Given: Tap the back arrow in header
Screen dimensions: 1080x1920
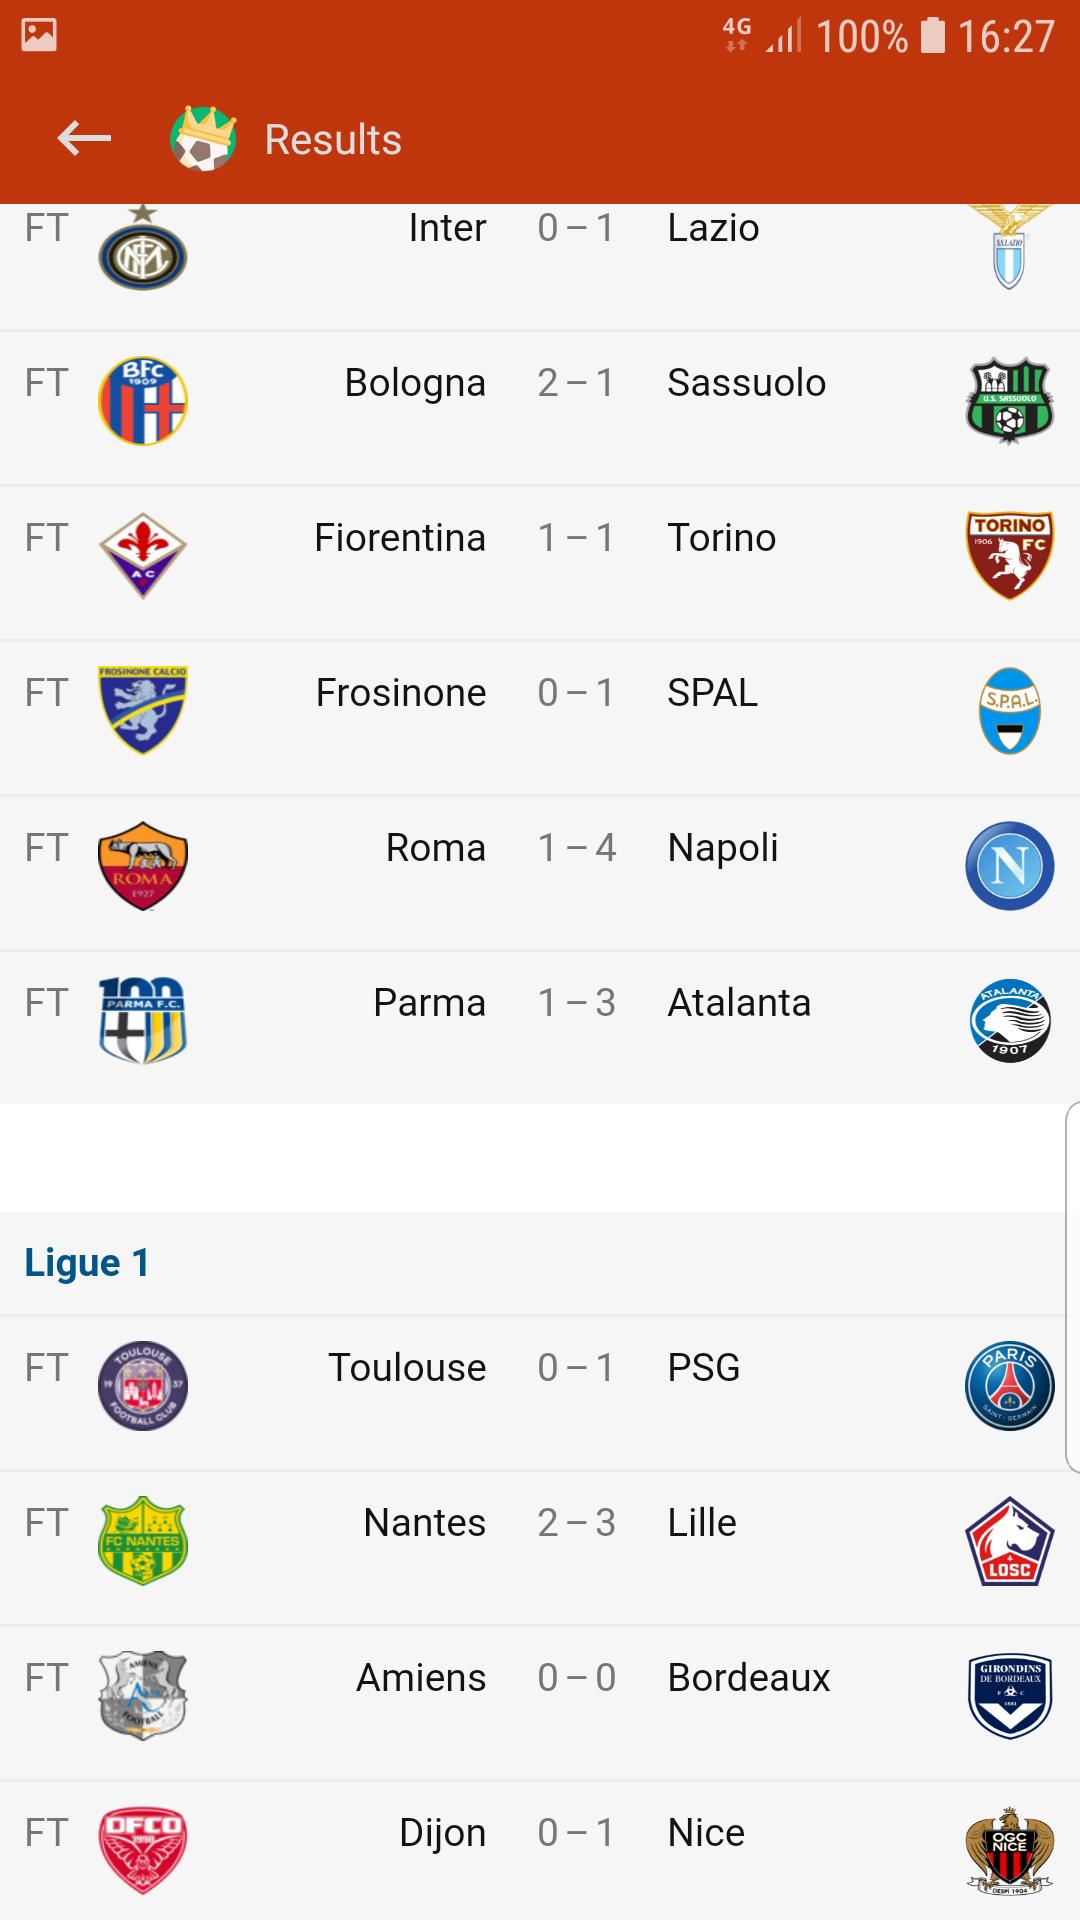Looking at the screenshot, I should pyautogui.click(x=84, y=139).
